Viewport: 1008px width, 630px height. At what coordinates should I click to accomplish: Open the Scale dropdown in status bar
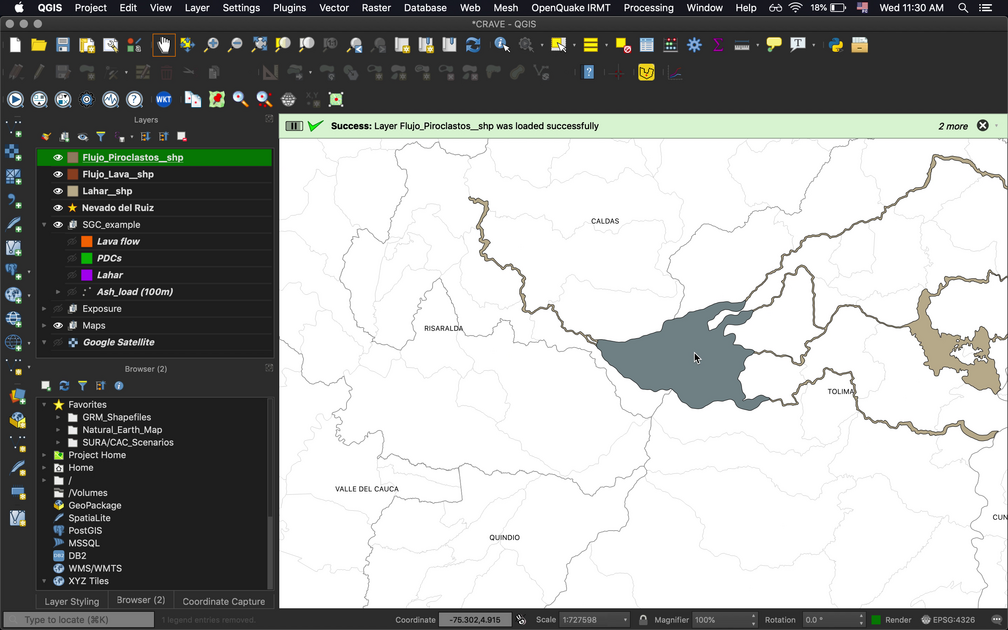tap(626, 620)
